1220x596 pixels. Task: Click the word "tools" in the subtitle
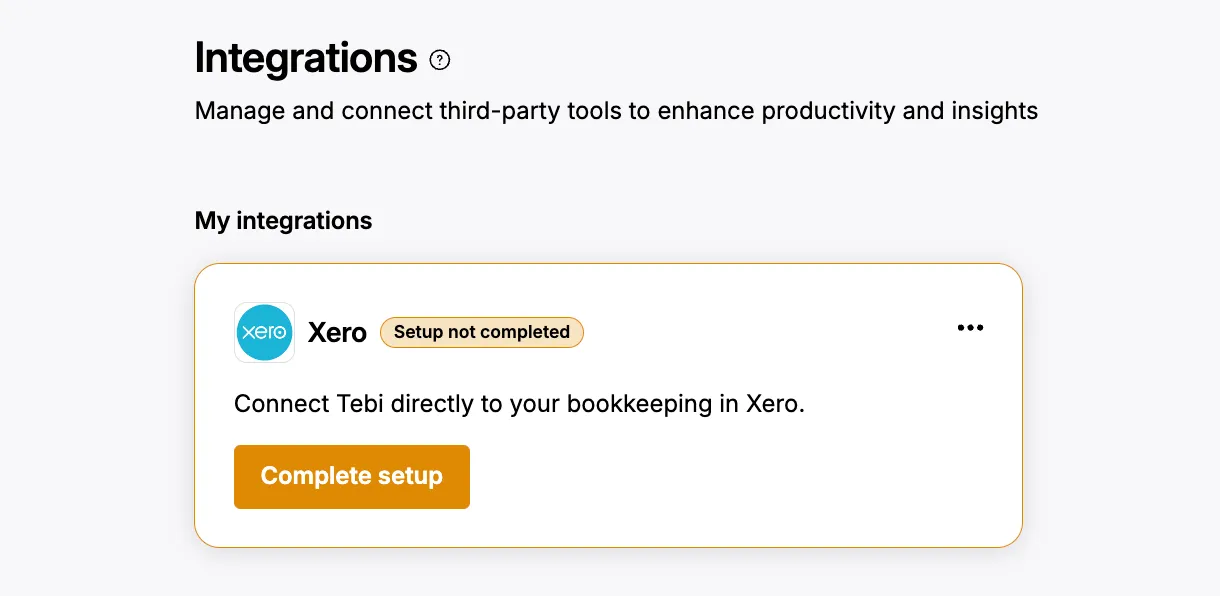click(589, 110)
